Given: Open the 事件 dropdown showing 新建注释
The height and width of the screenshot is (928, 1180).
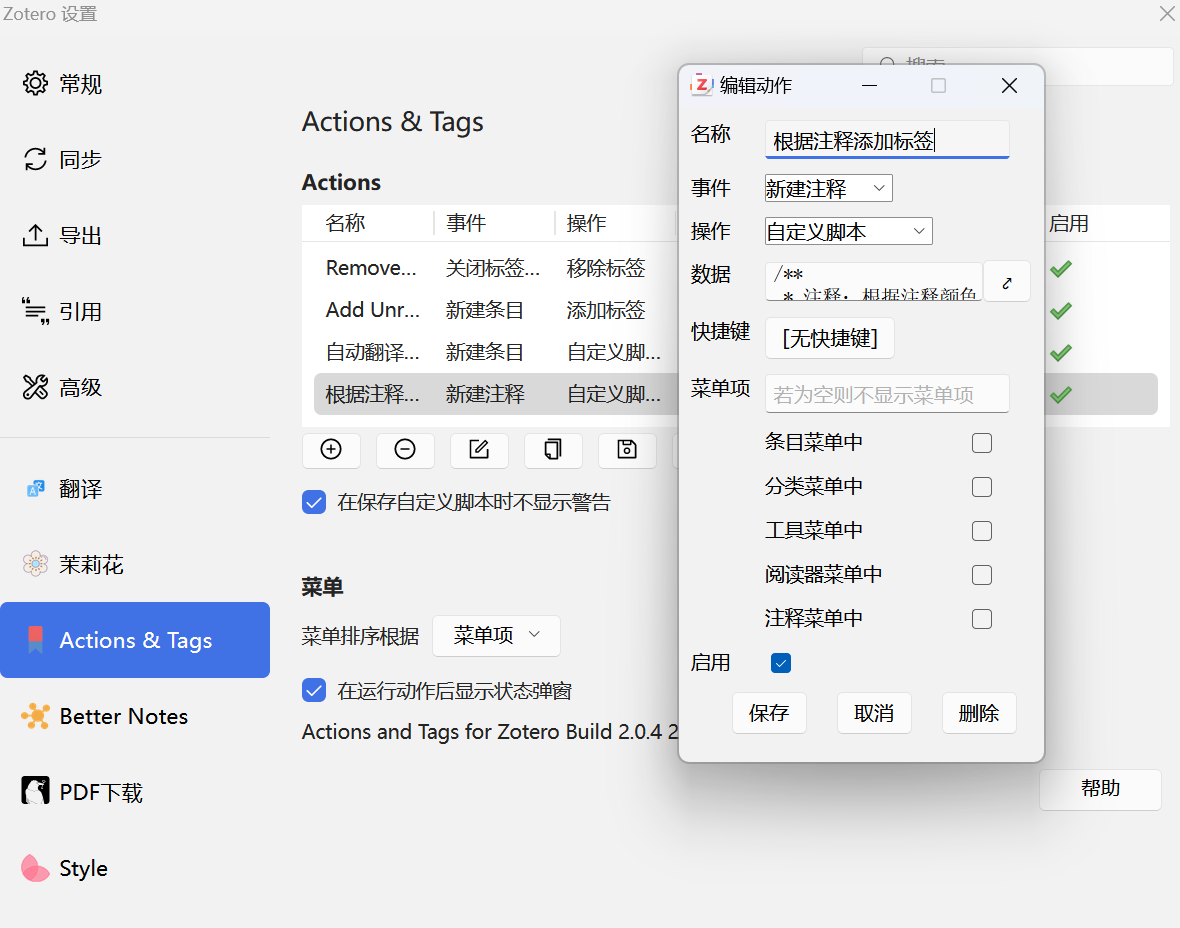Looking at the screenshot, I should coord(828,189).
